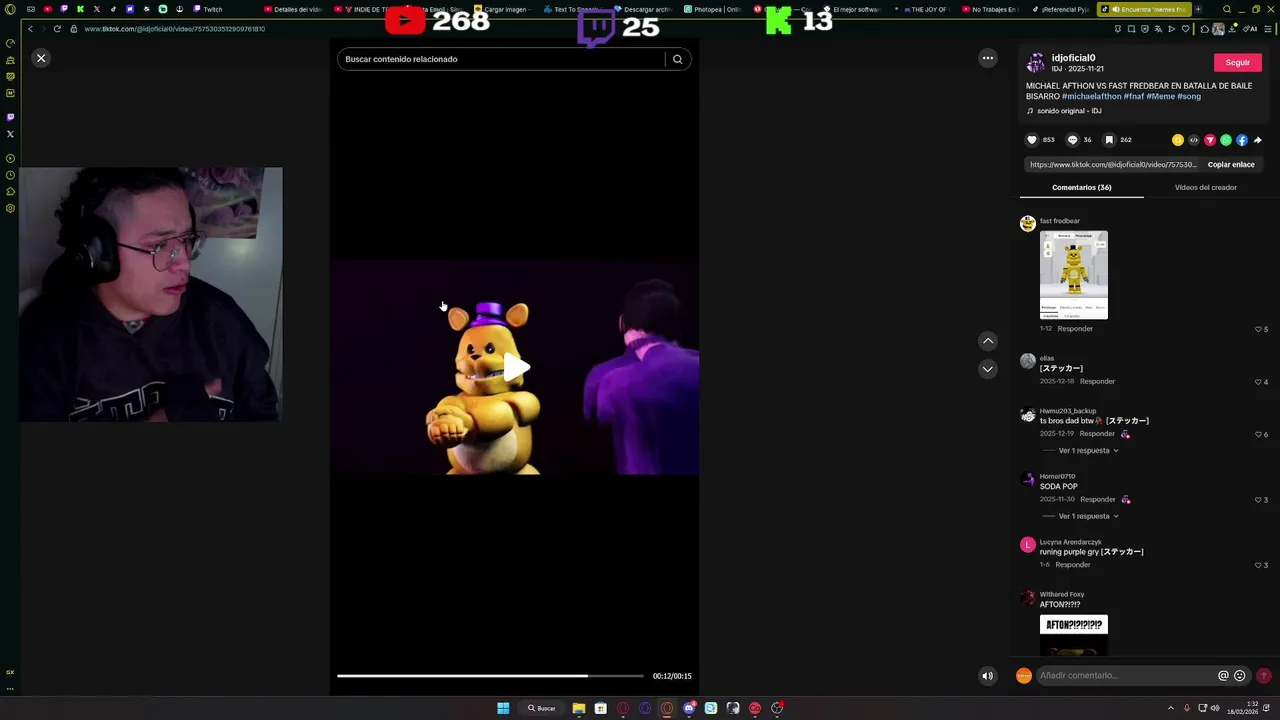
Task: Open settings gear in browser sidebar
Action: tap(10, 209)
